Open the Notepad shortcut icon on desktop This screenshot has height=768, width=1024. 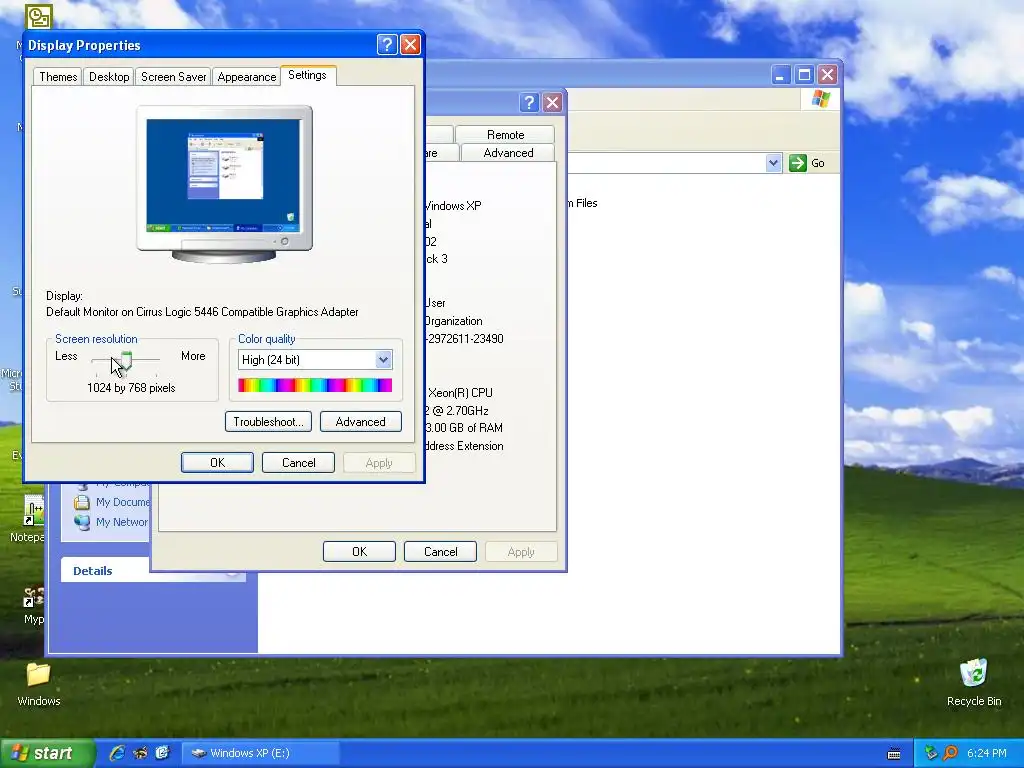(33, 510)
